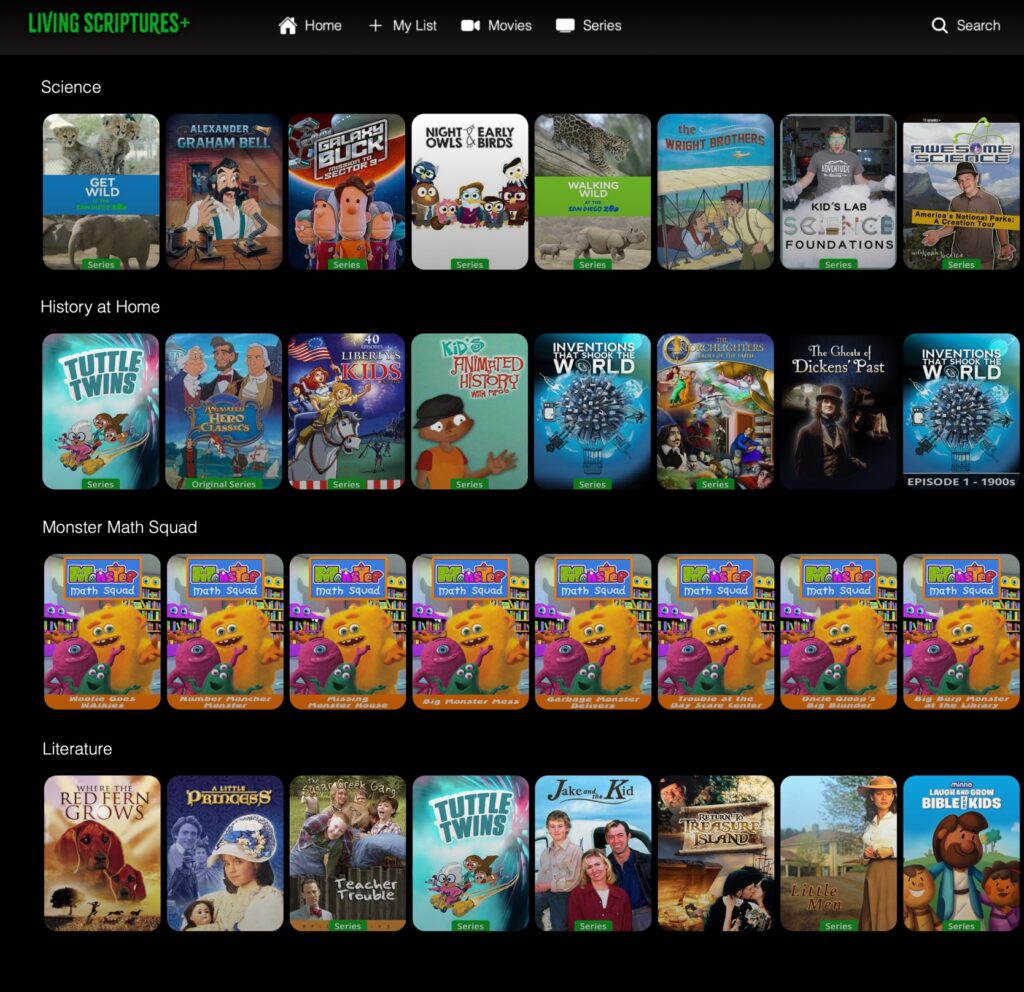Viewport: 1024px width, 992px height.
Task: Open The Ghosts of Dickens' Past
Action: (838, 411)
